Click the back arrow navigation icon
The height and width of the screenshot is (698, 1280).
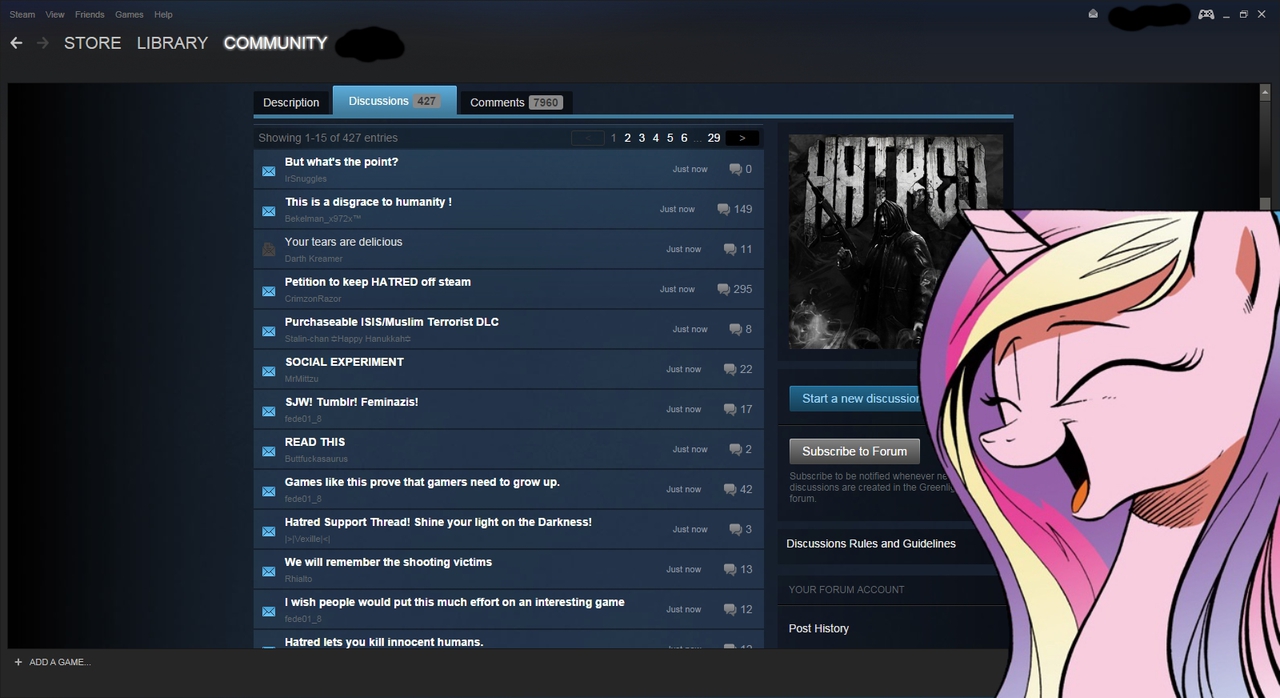point(16,43)
